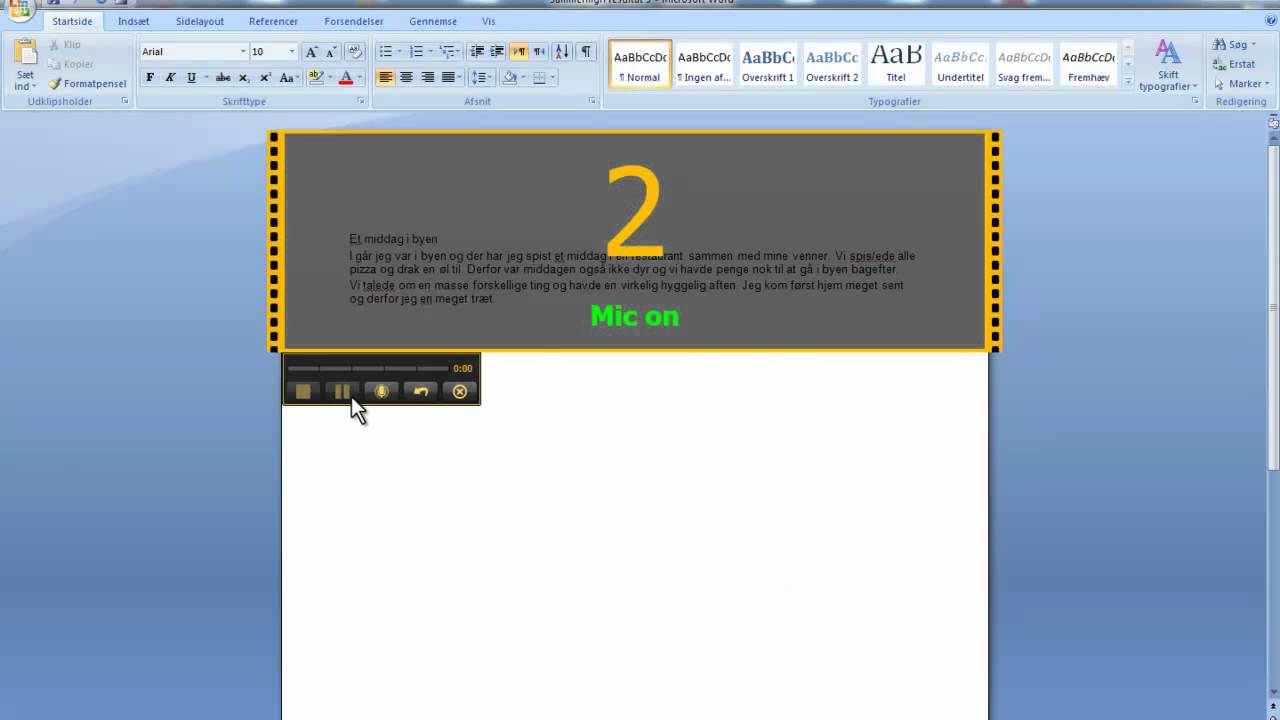
Task: Apply the Normal style
Action: [x=640, y=65]
